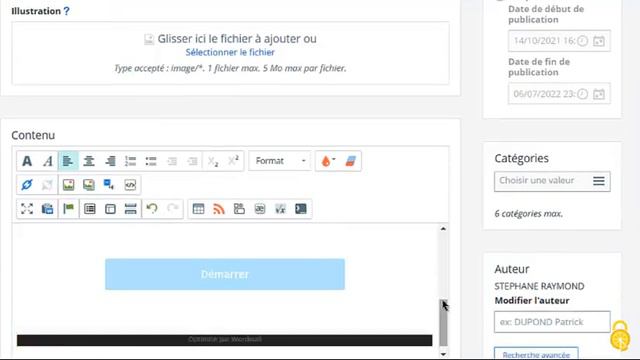Click the dark console icon

(x=301, y=209)
